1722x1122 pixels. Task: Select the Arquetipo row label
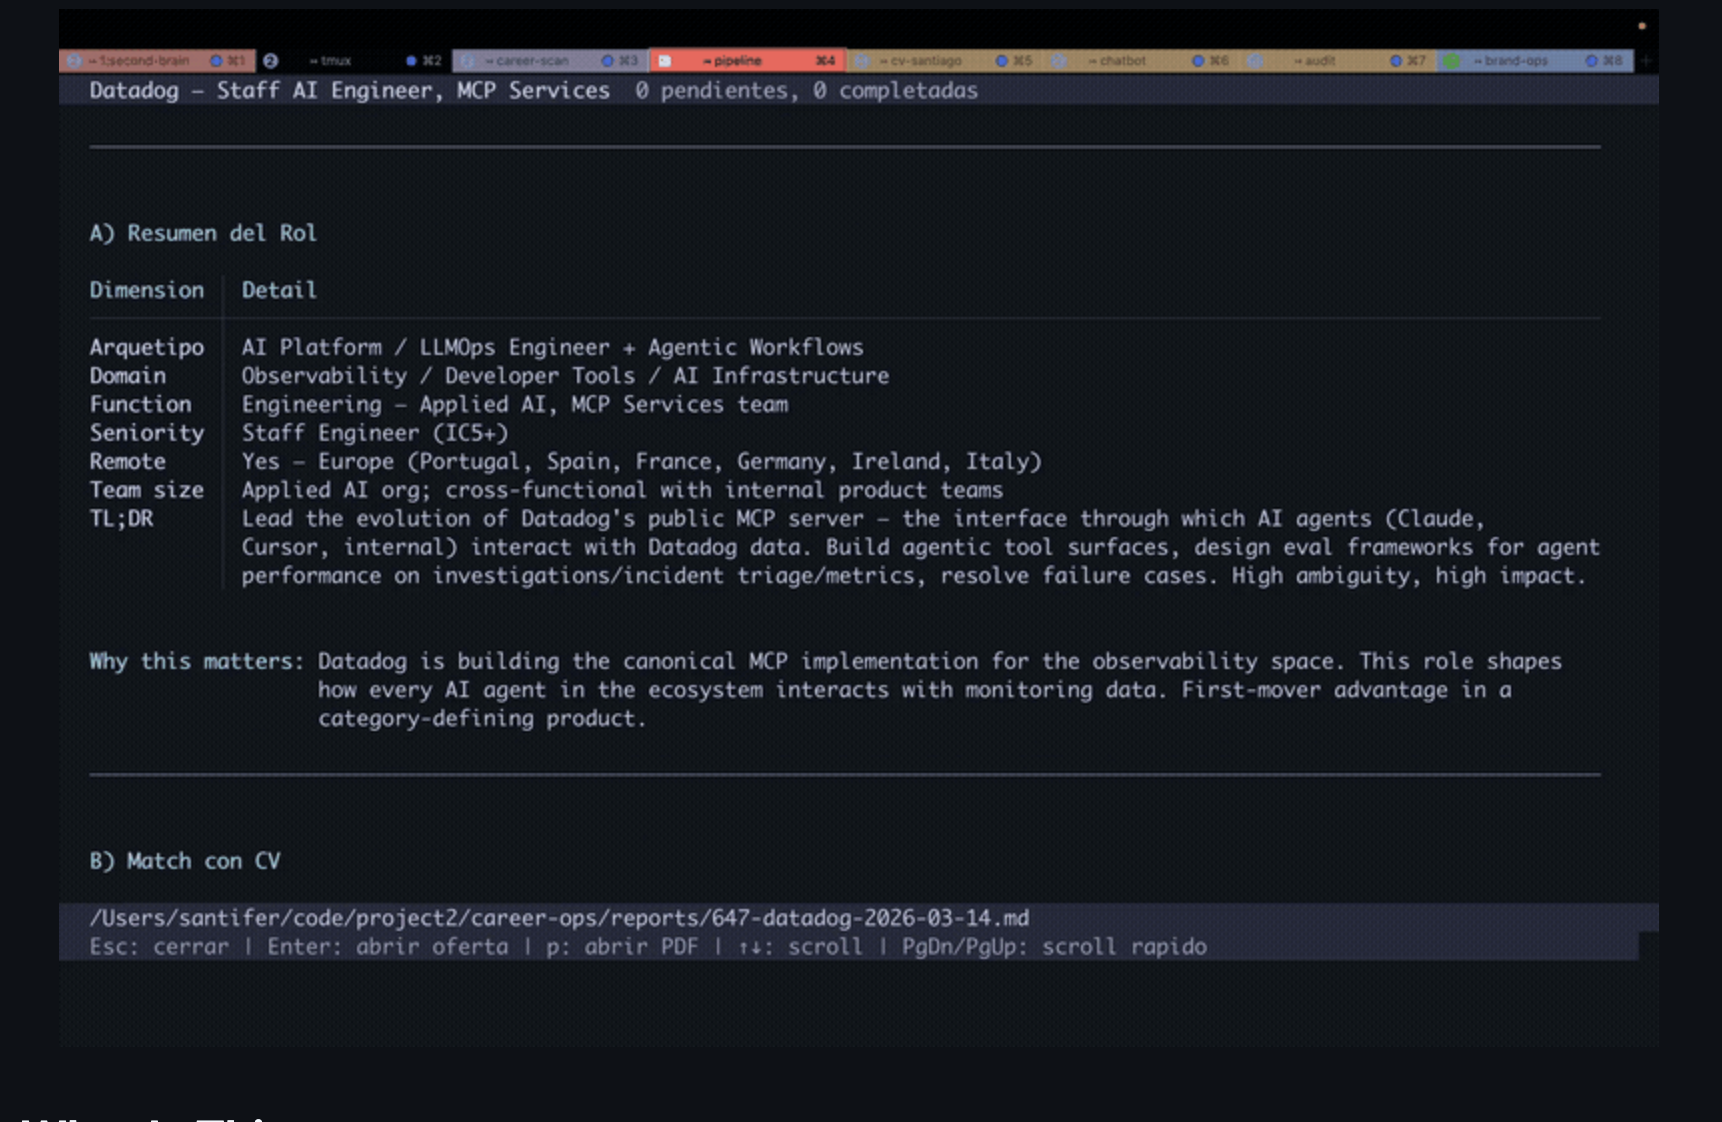pyautogui.click(x=146, y=347)
